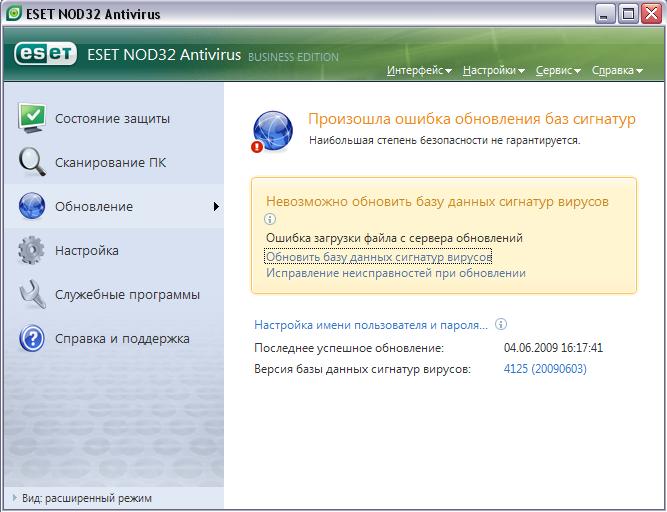Expand the Обновление submenu arrow

[x=217, y=206]
